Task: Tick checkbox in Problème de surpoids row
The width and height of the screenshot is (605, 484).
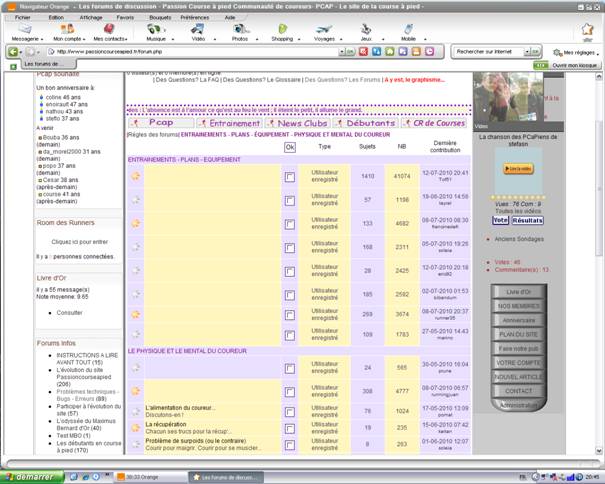Action: (x=290, y=445)
